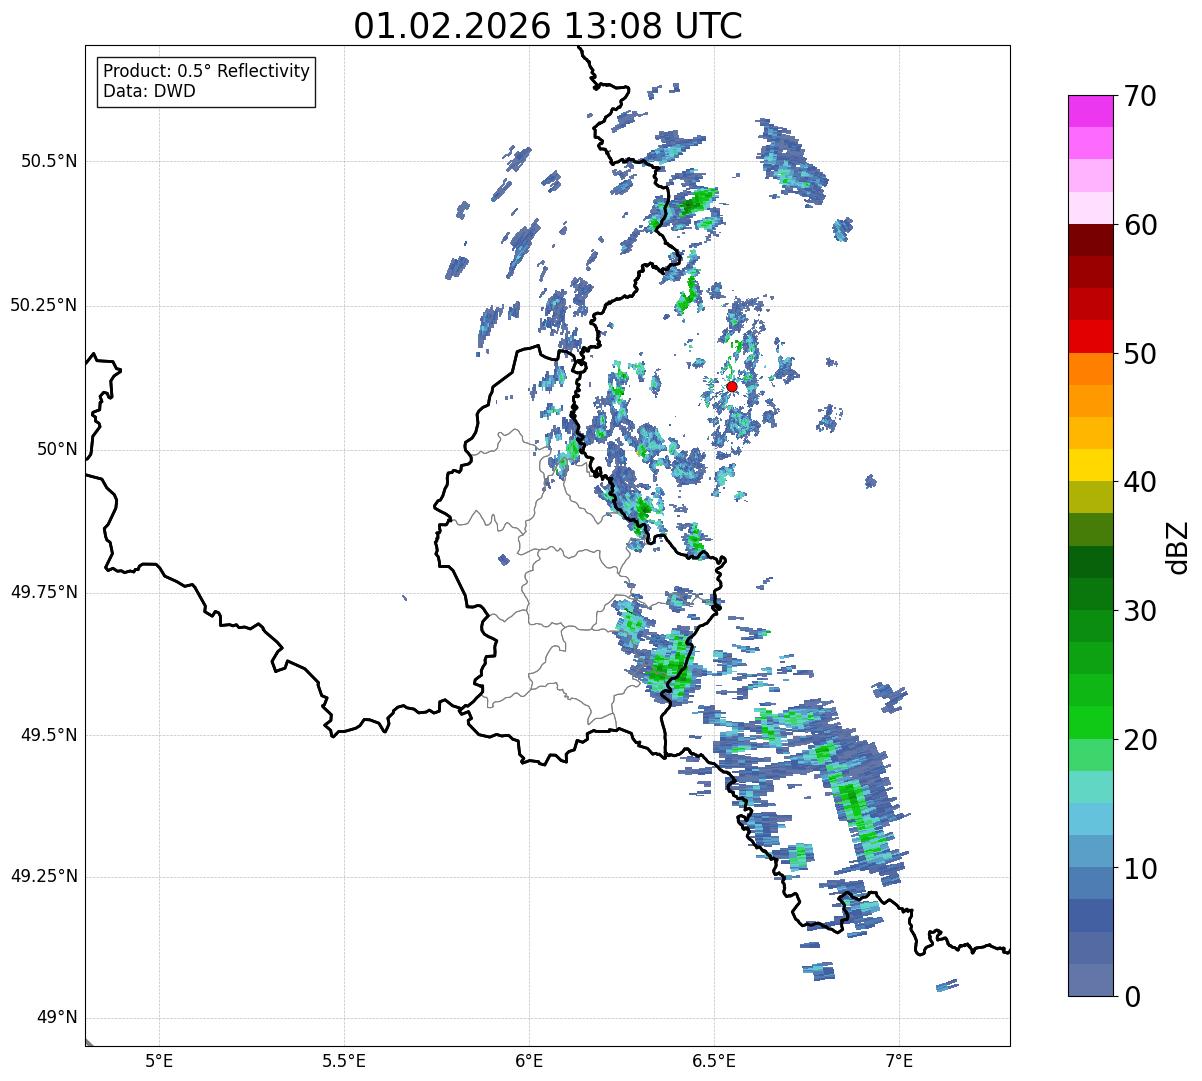
Task: Click the colorbar value 60
Action: (1140, 225)
